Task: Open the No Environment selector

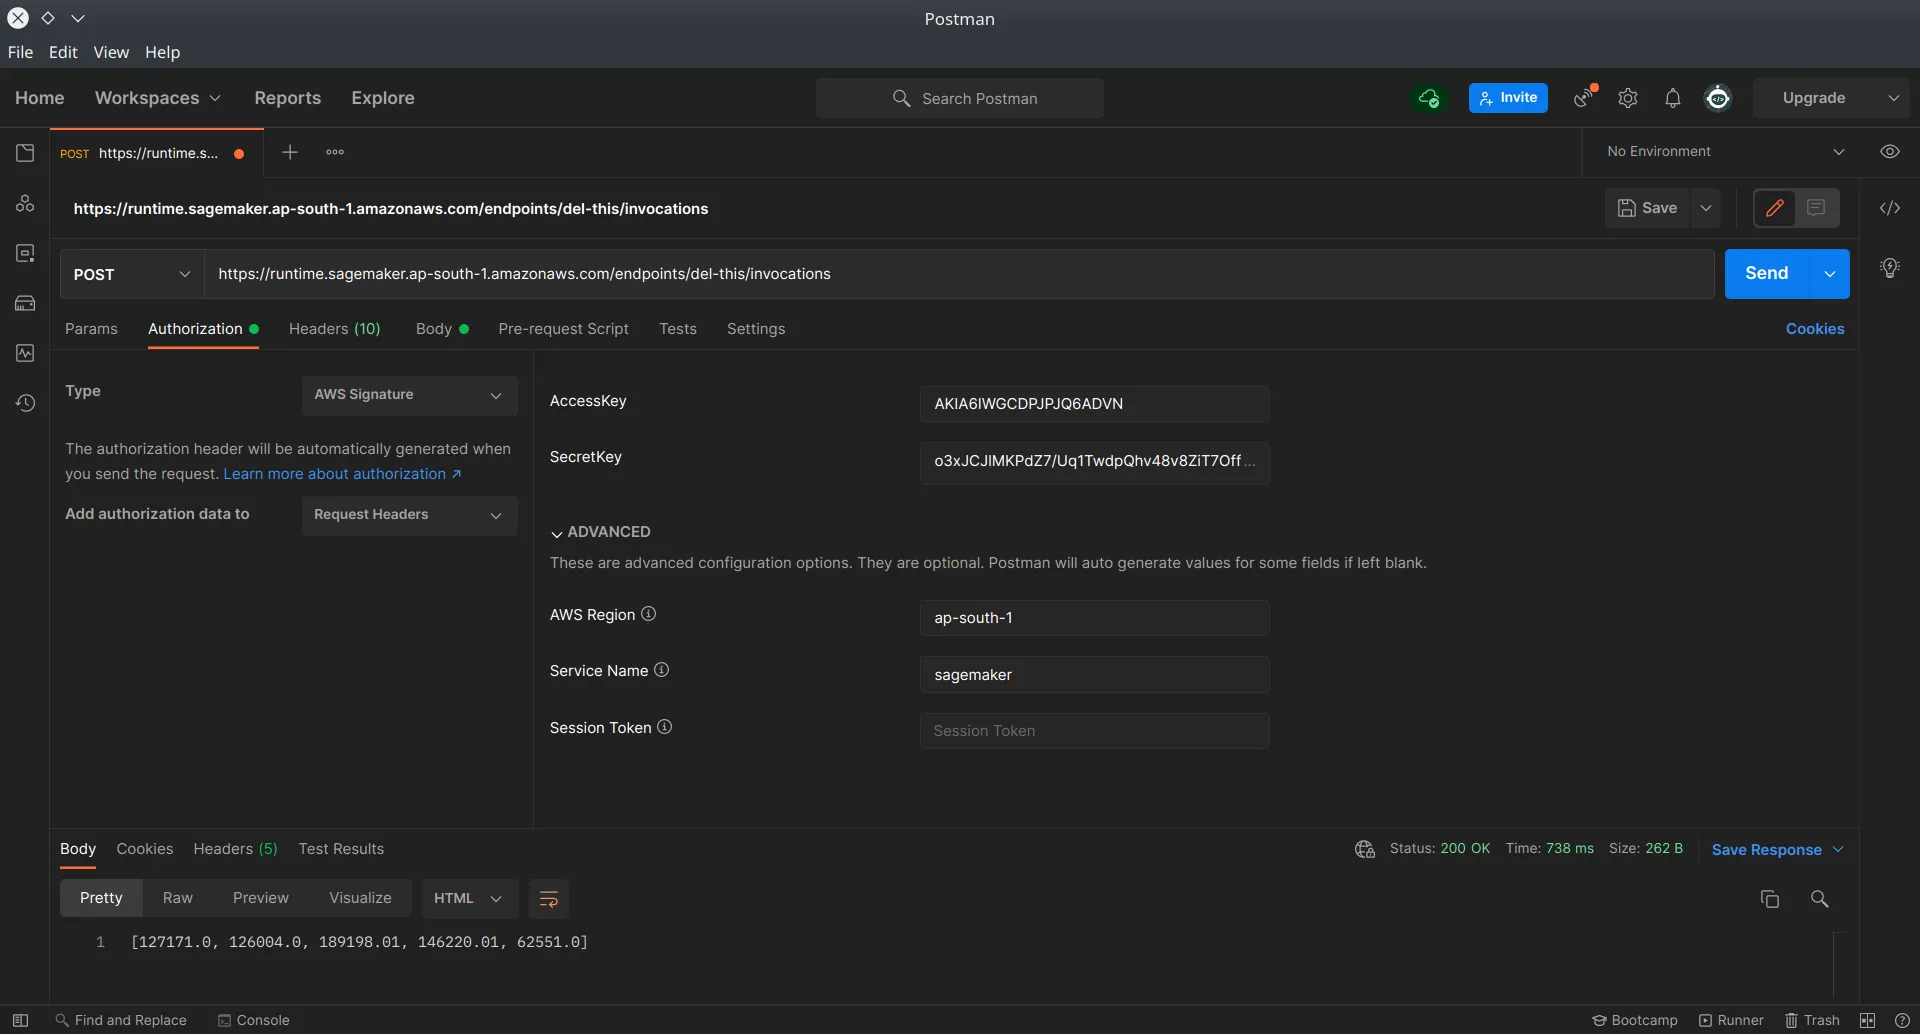Action: [1725, 152]
